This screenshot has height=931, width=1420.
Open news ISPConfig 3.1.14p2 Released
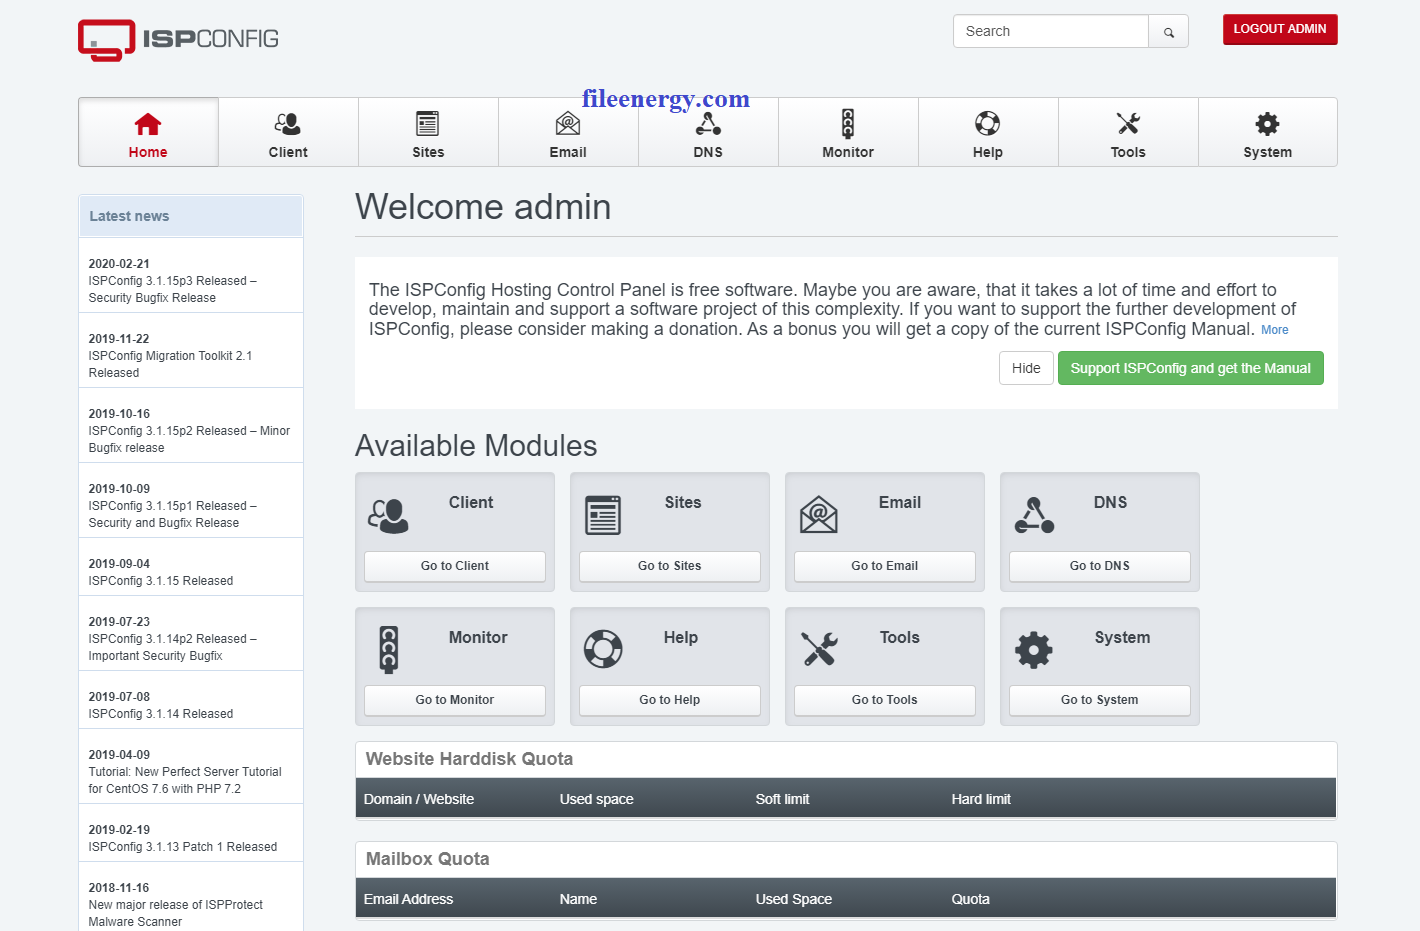[x=172, y=647]
